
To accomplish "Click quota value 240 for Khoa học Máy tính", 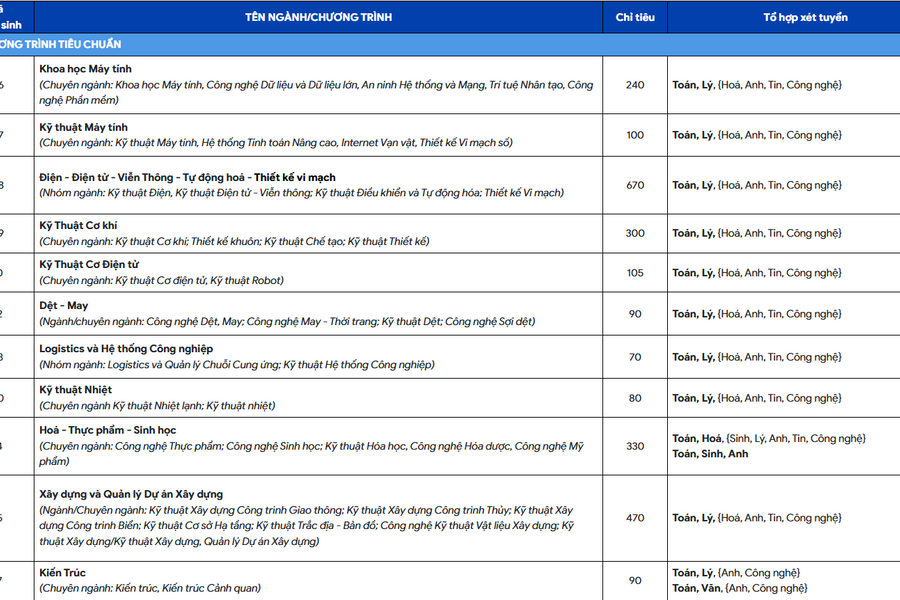I will pos(635,85).
